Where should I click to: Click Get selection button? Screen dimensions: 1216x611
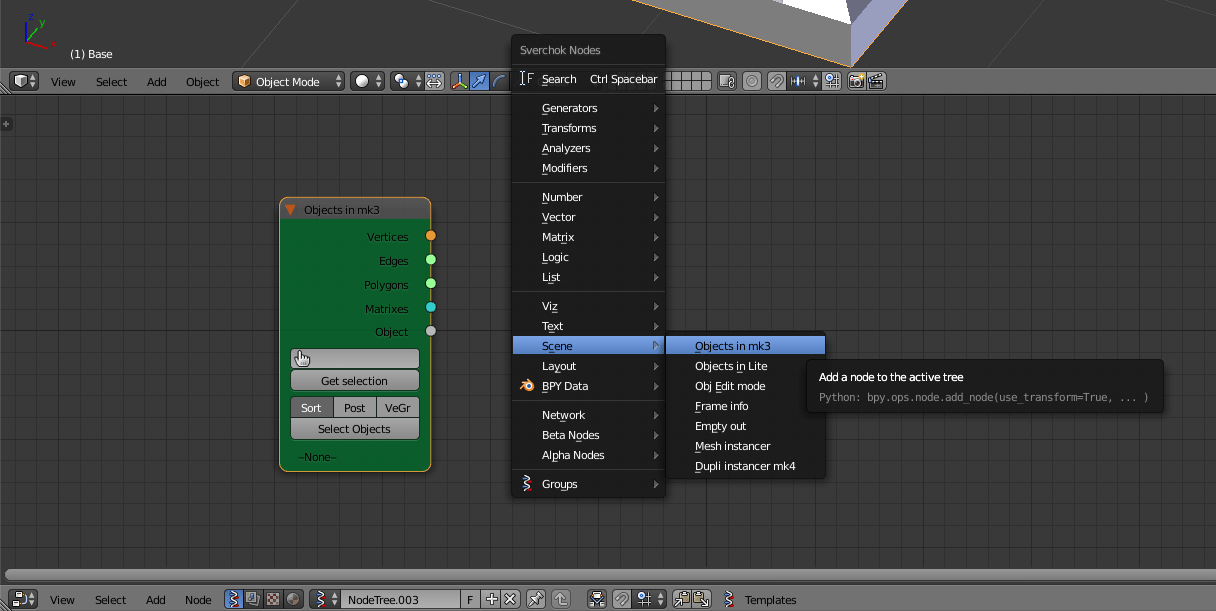[355, 381]
